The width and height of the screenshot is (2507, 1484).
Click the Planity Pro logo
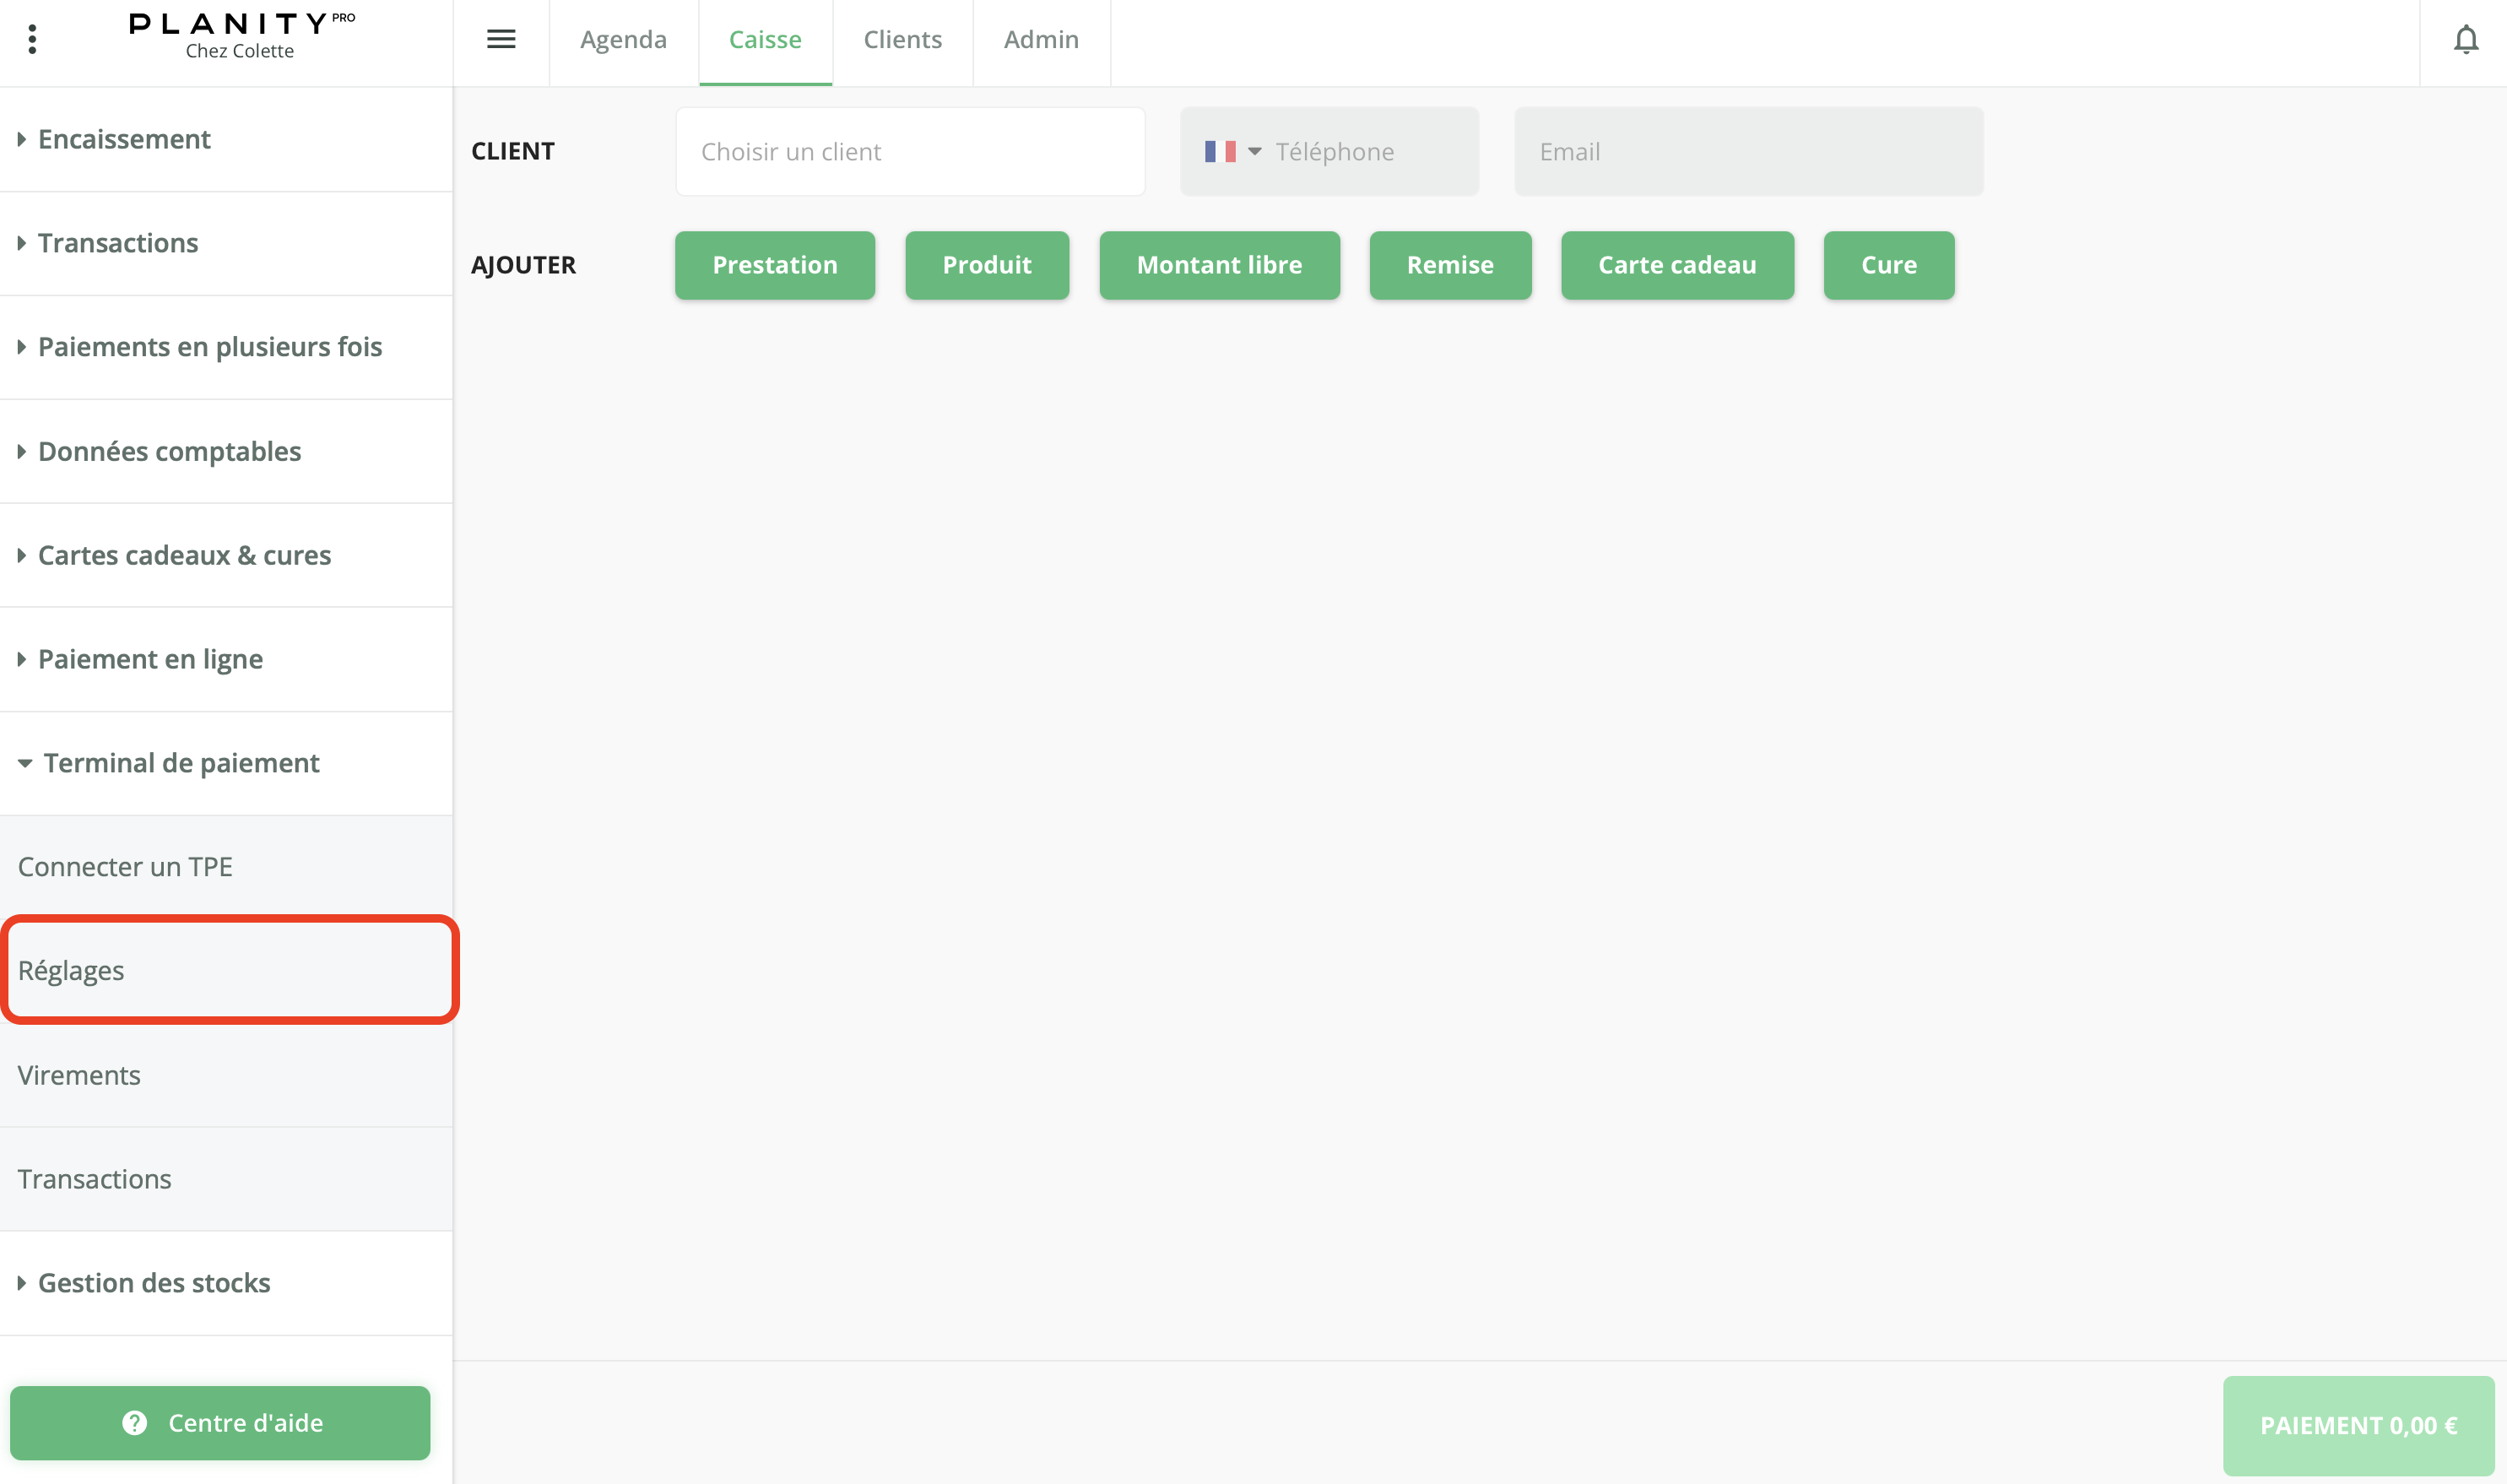tap(241, 36)
